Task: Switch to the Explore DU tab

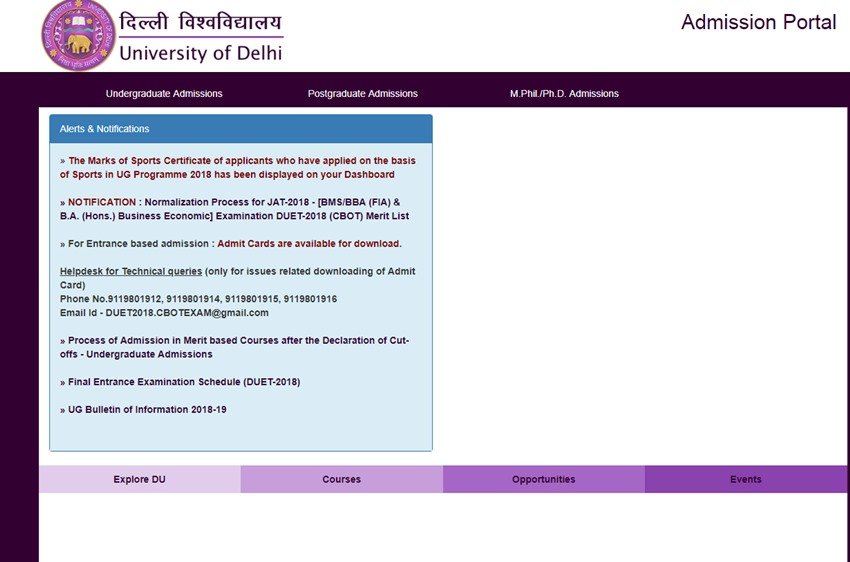Action: (x=139, y=479)
